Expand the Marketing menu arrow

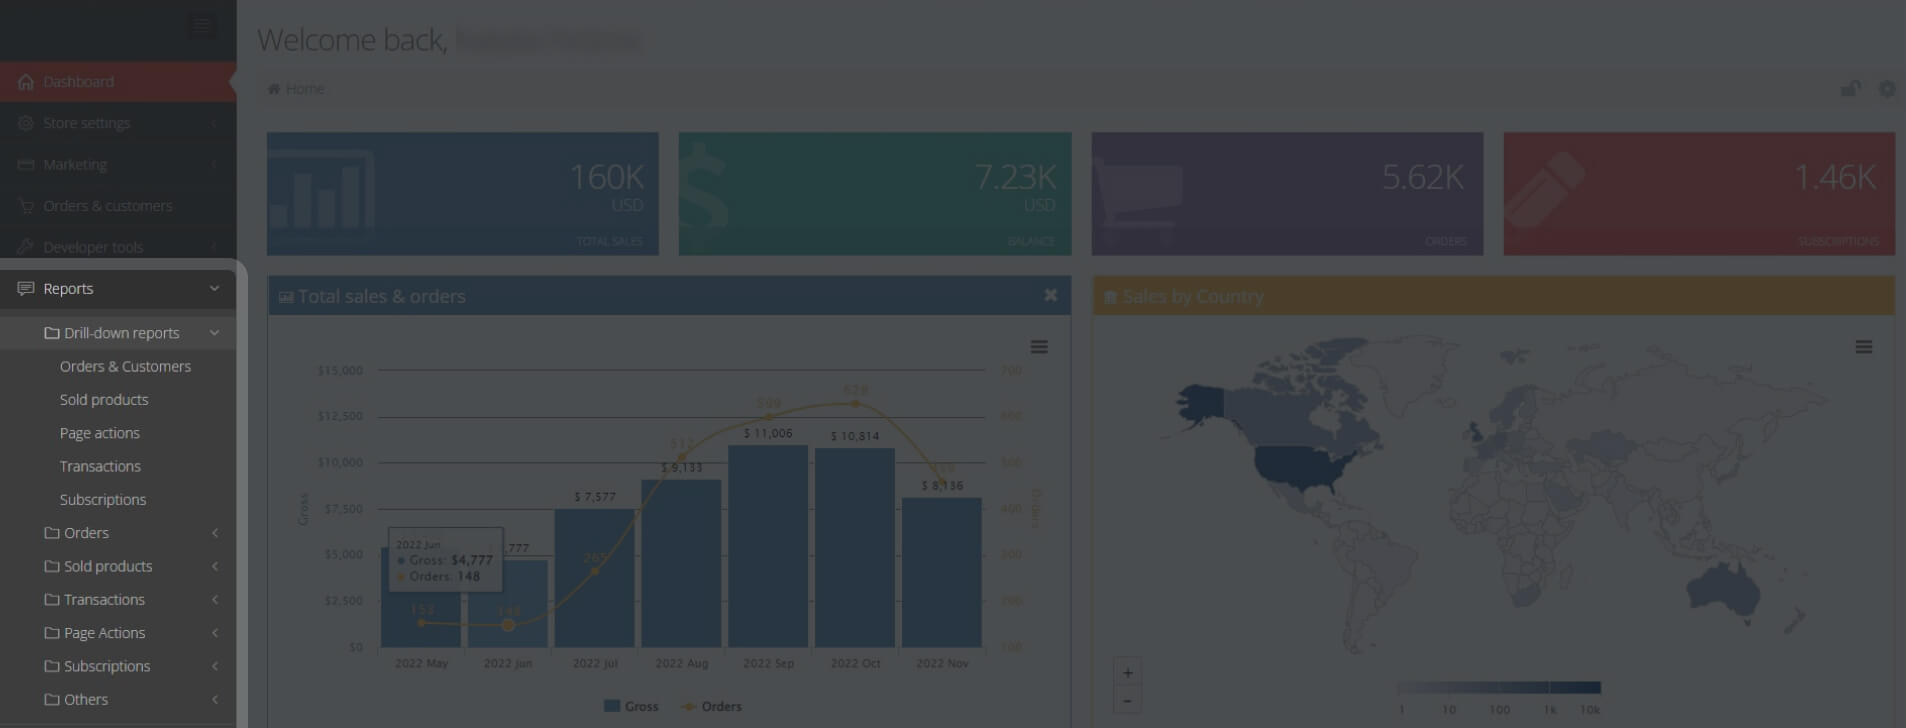pos(215,164)
